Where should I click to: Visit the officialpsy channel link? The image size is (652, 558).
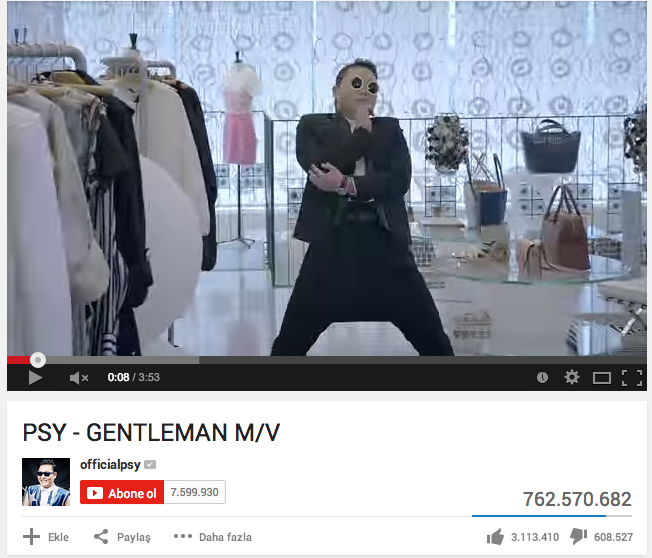point(110,464)
